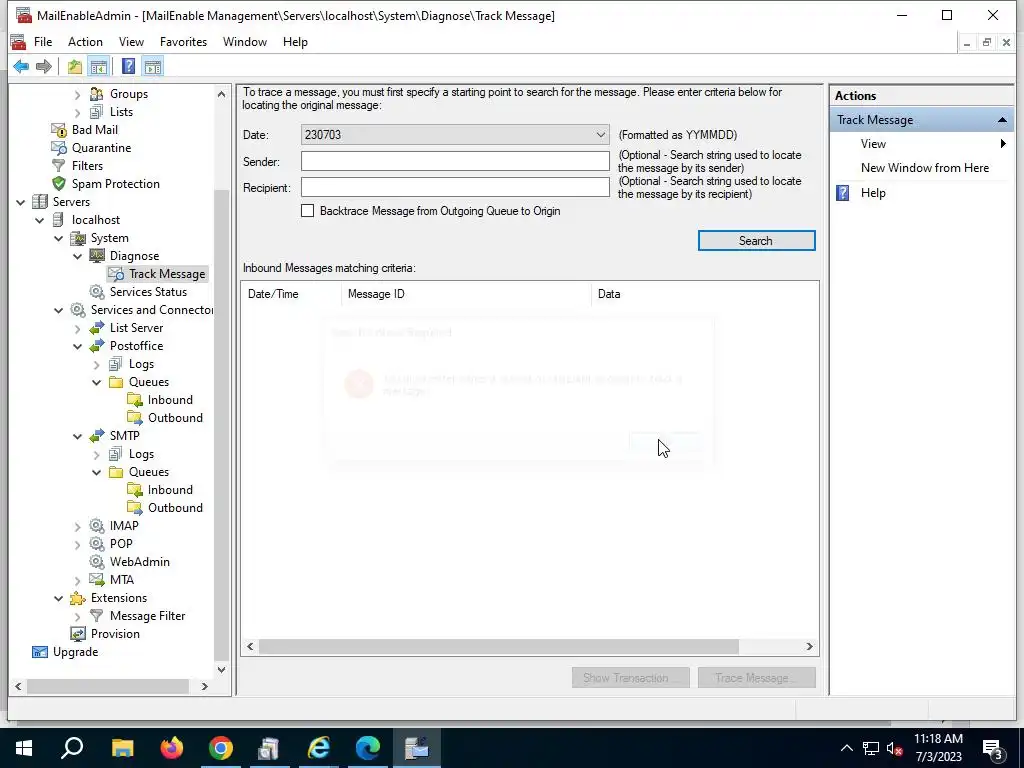This screenshot has width=1024, height=768.
Task: Open the taskbar clock and date
Action: [x=938, y=748]
